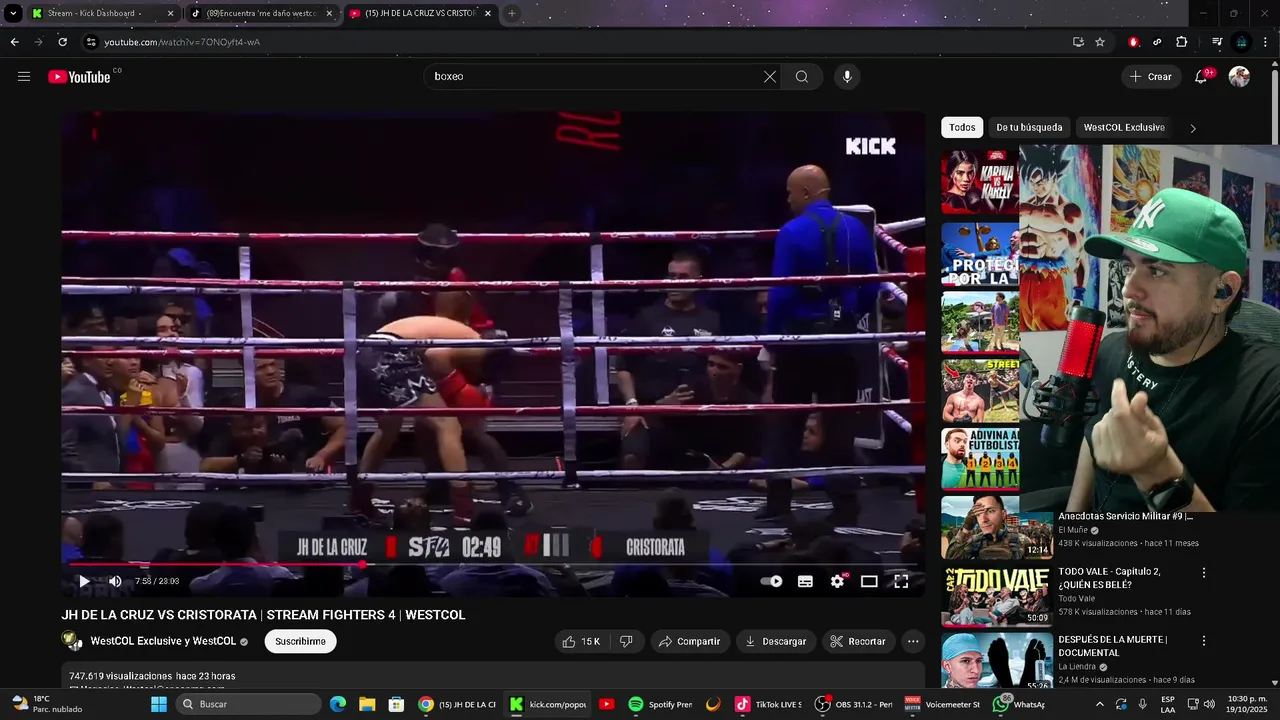Viewport: 1280px width, 720px height.
Task: Go back to the previous page
Action: (14, 42)
